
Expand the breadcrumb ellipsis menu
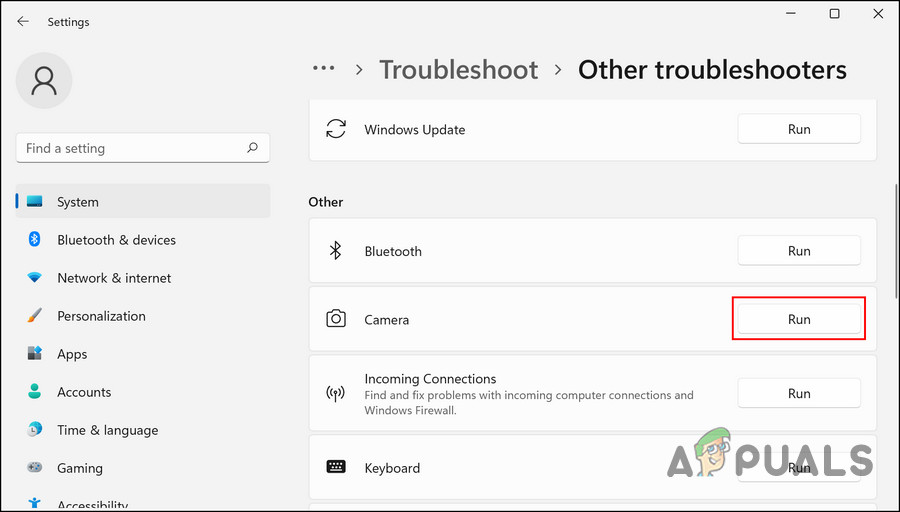coord(323,69)
